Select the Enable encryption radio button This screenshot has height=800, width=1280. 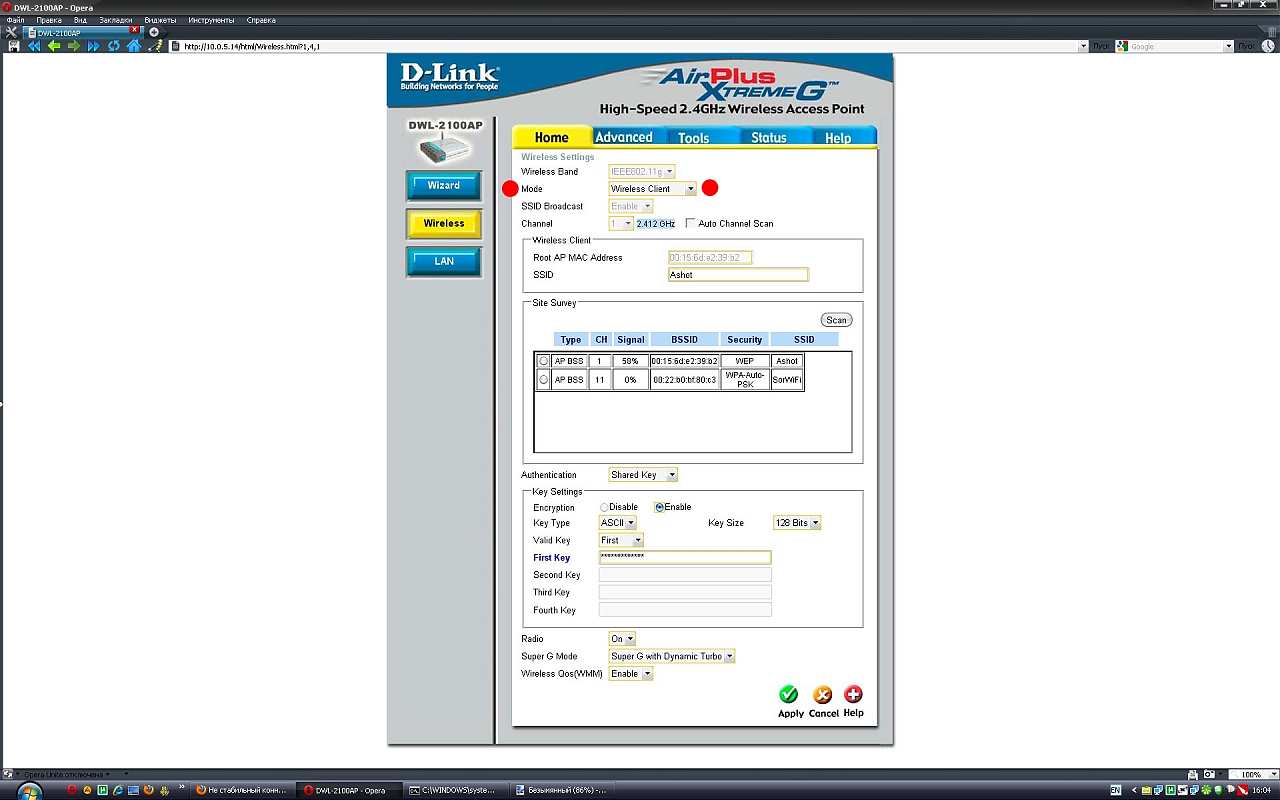660,507
